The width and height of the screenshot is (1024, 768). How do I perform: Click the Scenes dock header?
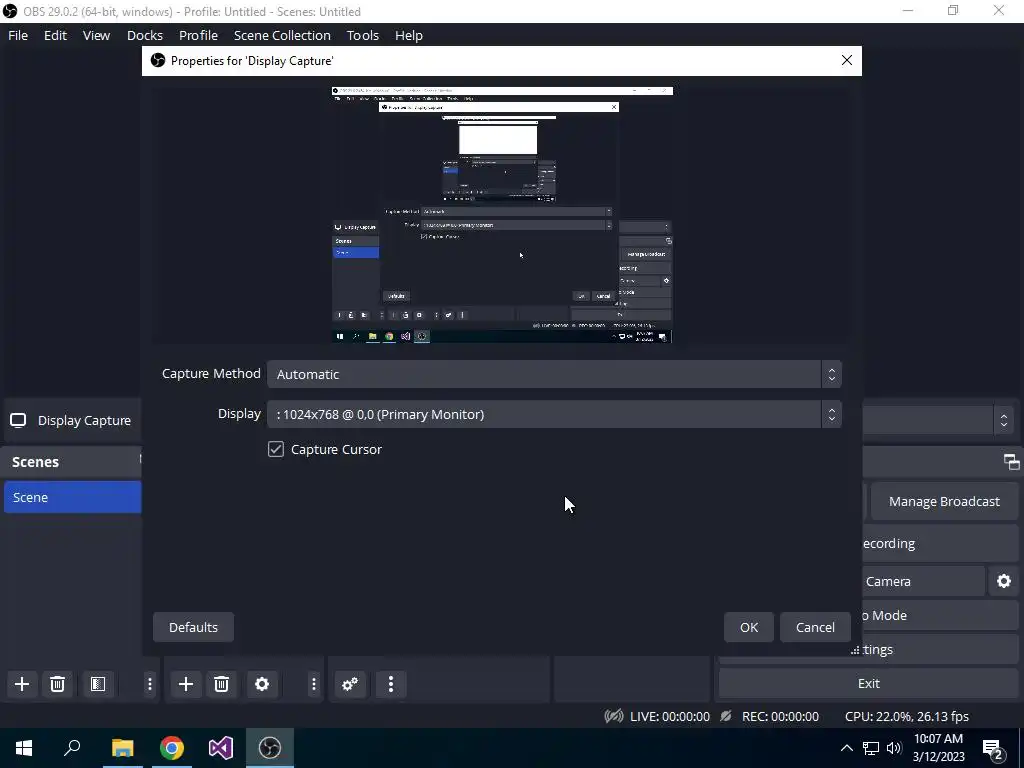point(72,462)
